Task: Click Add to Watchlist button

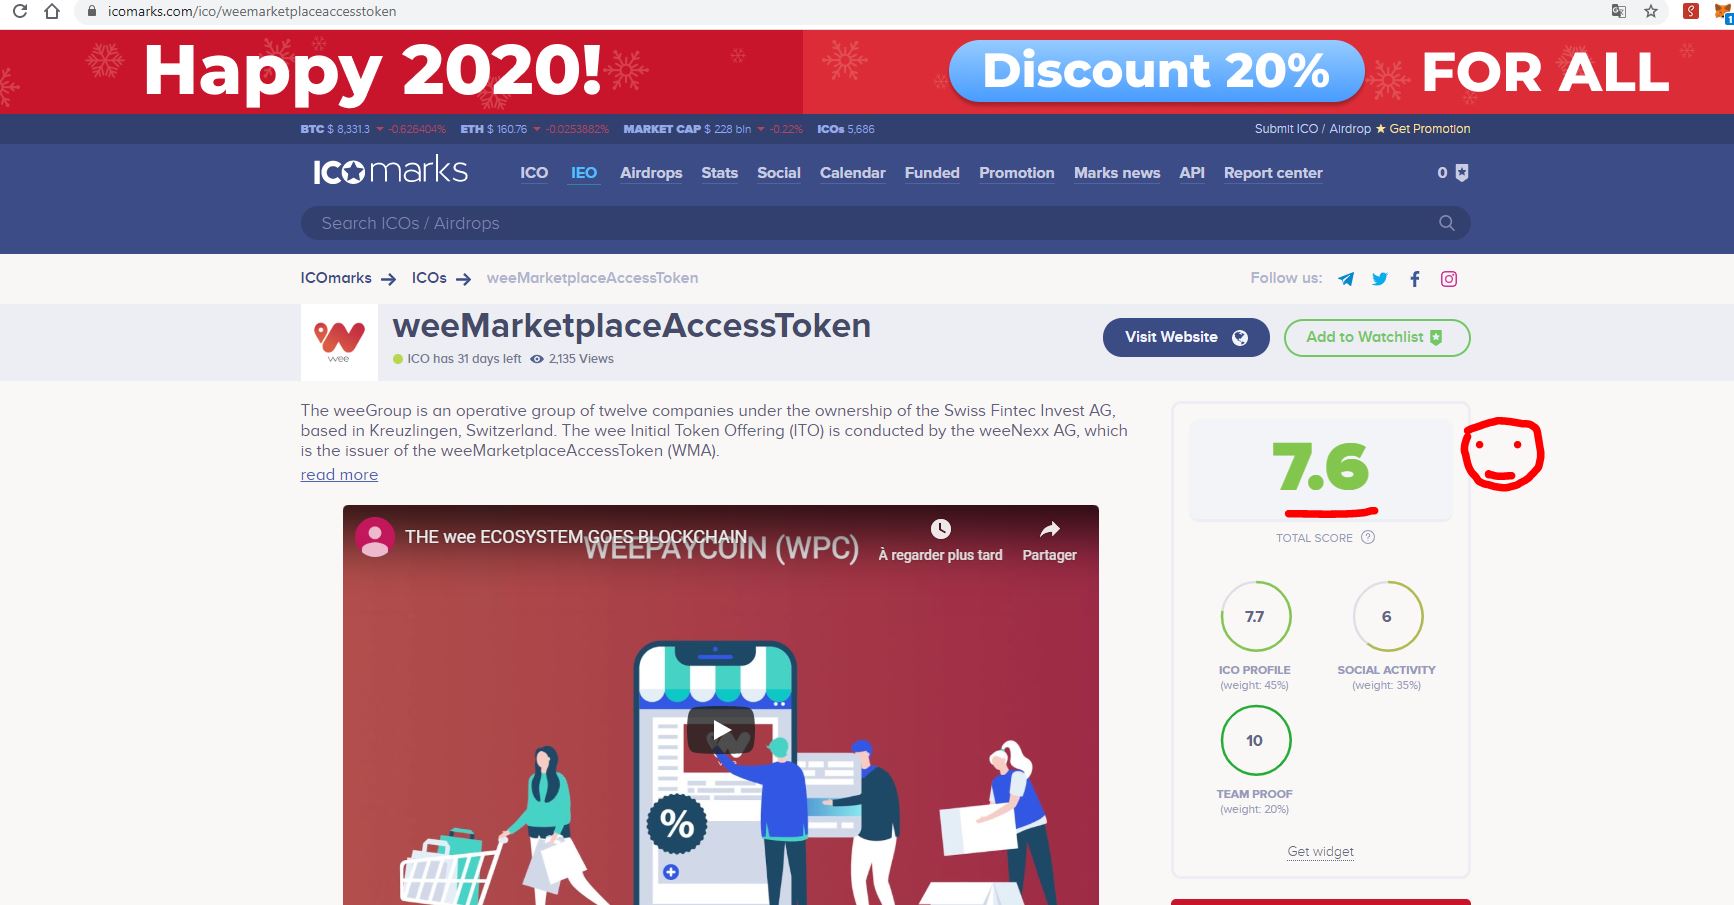Action: tap(1377, 337)
